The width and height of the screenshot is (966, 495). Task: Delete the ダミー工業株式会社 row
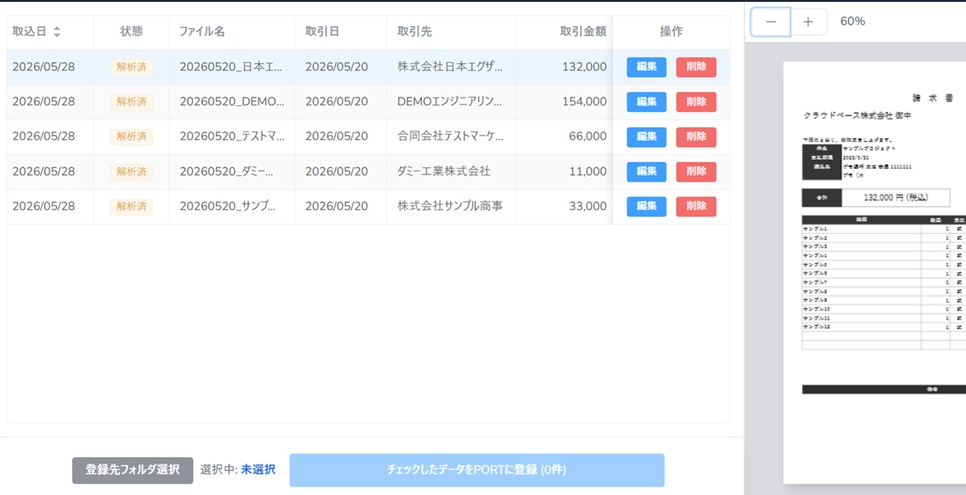tap(696, 171)
